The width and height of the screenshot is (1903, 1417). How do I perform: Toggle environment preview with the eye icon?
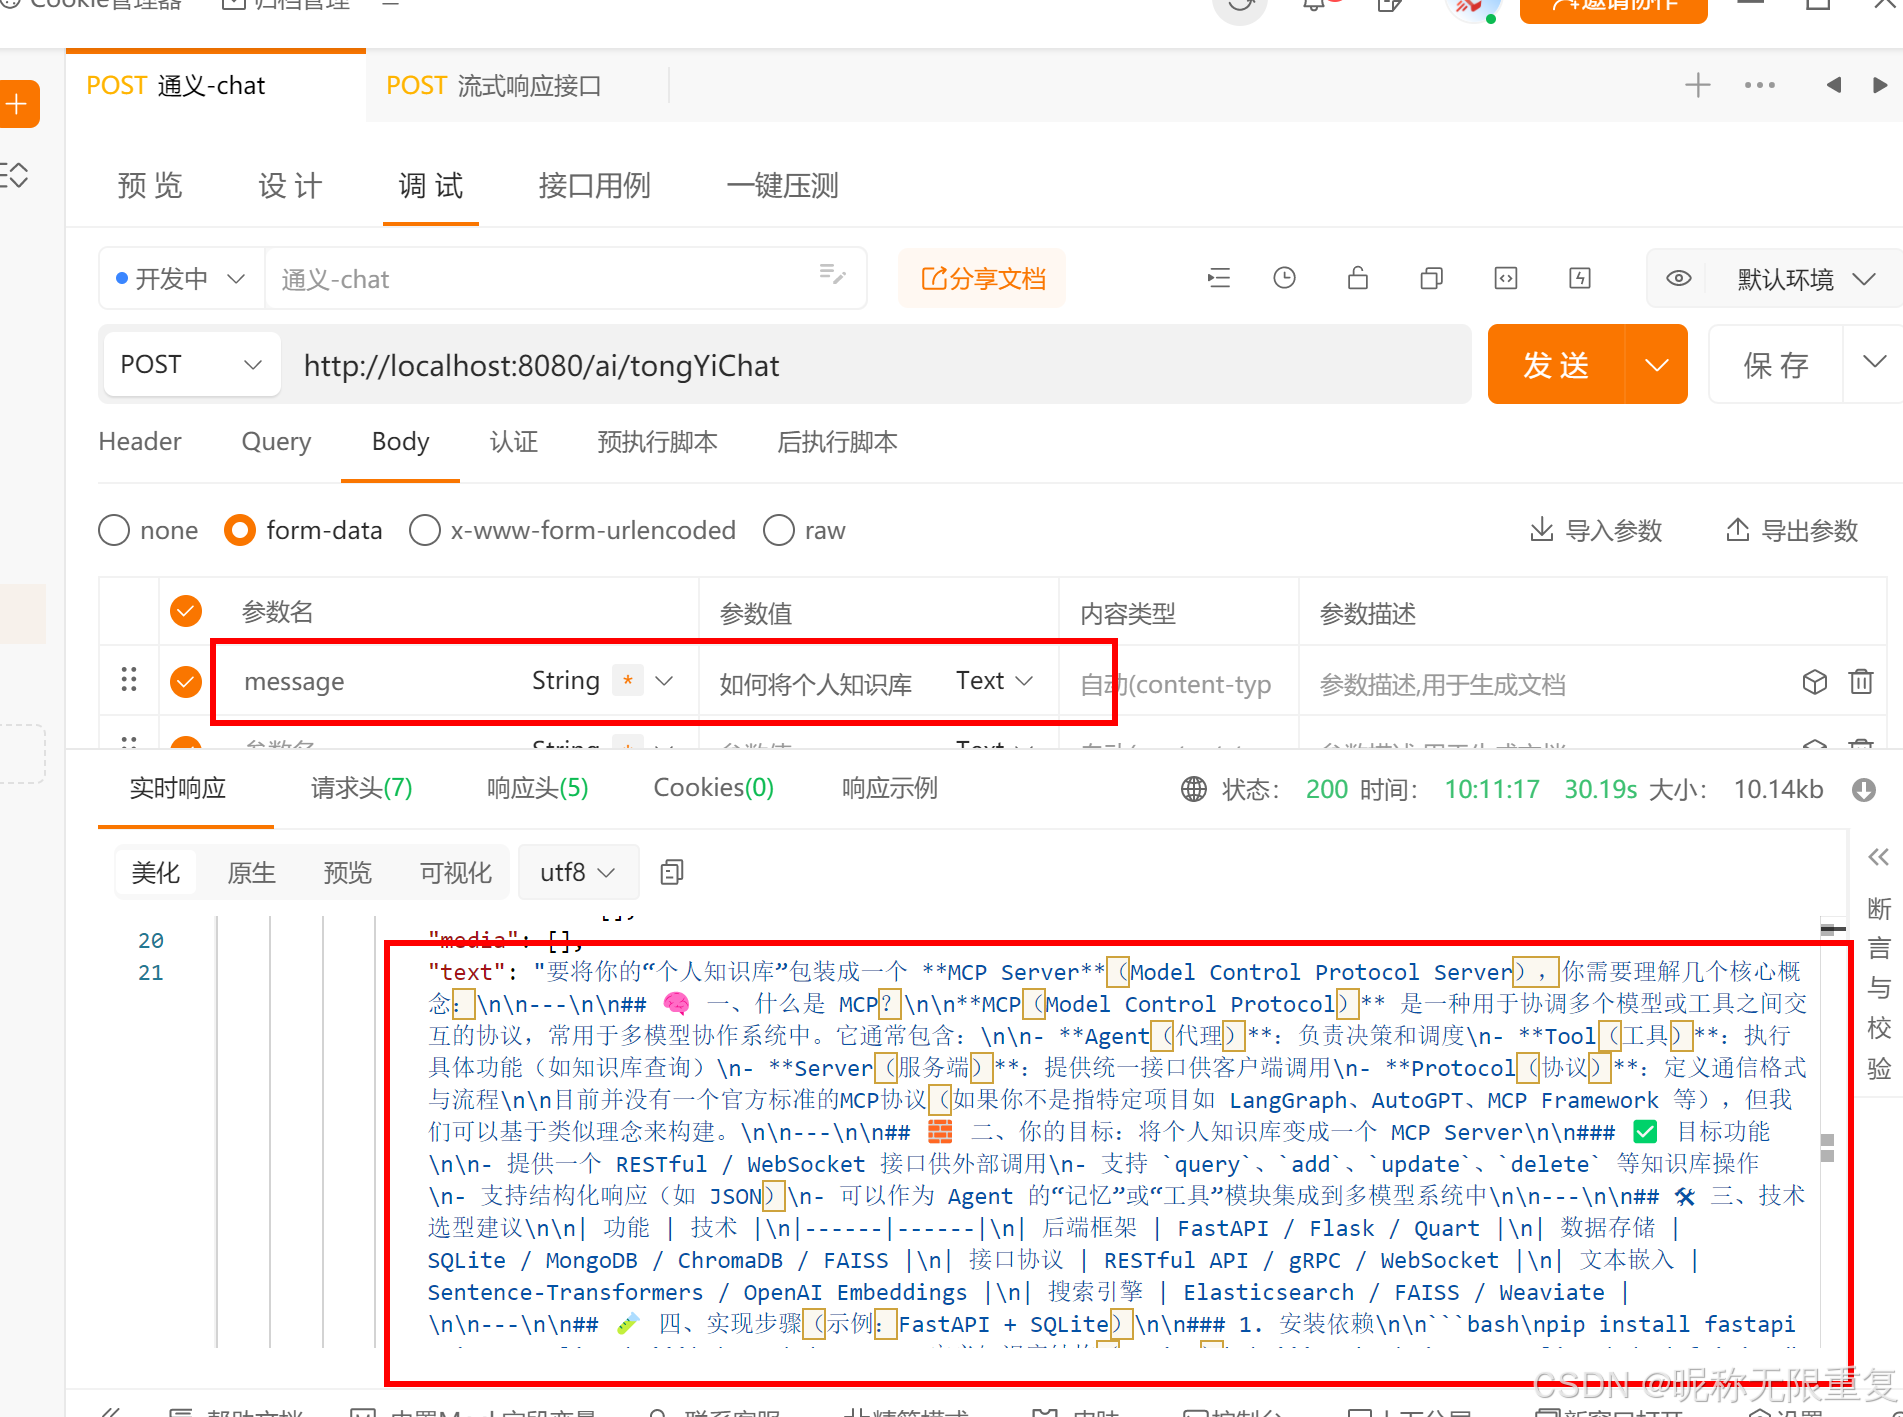point(1678,278)
